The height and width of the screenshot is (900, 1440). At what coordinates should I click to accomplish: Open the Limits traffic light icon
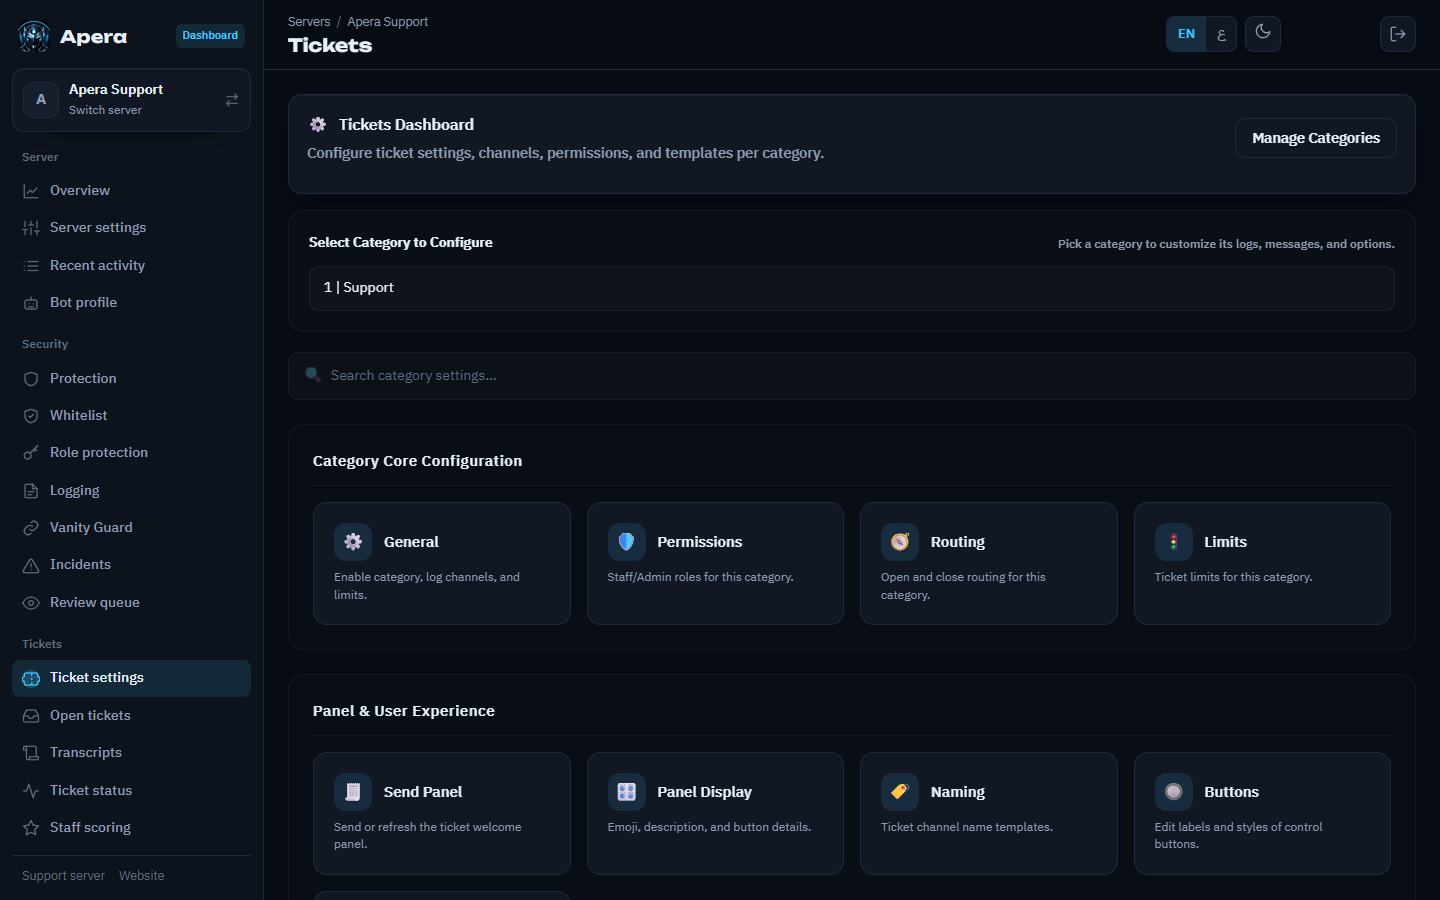click(x=1174, y=542)
